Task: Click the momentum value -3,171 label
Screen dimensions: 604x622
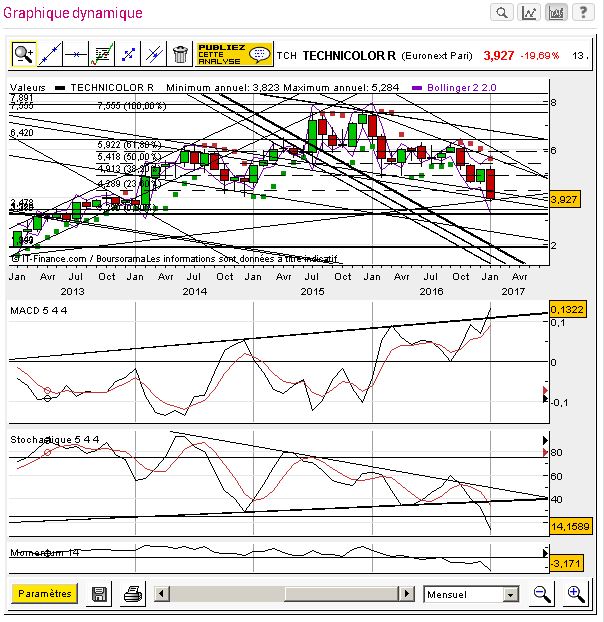Action: click(x=566, y=563)
